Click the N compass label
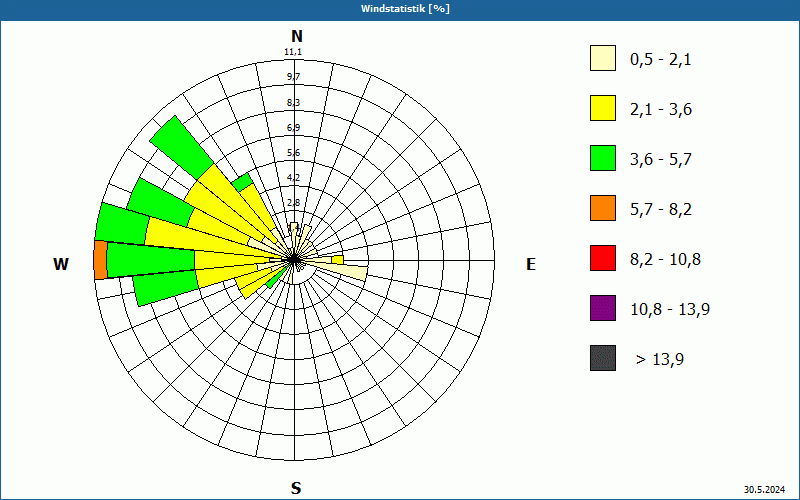Image resolution: width=800 pixels, height=500 pixels. tap(296, 36)
